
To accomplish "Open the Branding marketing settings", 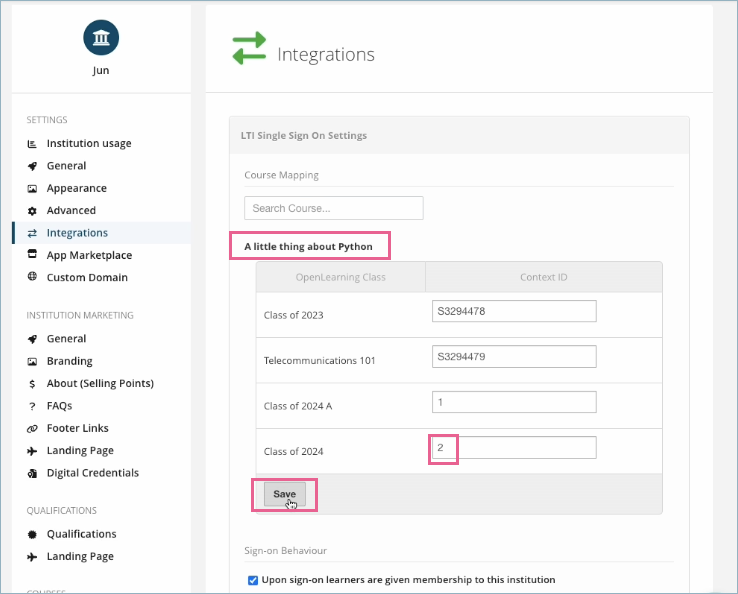I will pyautogui.click(x=69, y=361).
